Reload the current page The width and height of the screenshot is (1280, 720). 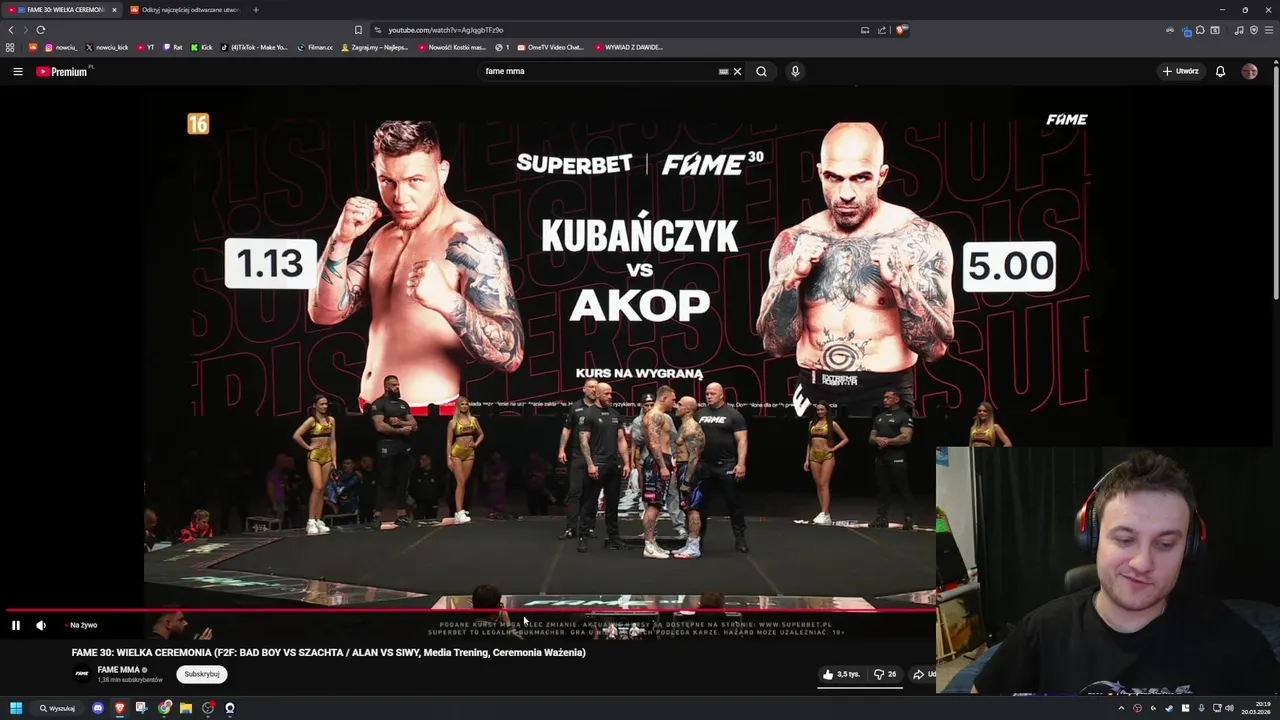point(41,30)
